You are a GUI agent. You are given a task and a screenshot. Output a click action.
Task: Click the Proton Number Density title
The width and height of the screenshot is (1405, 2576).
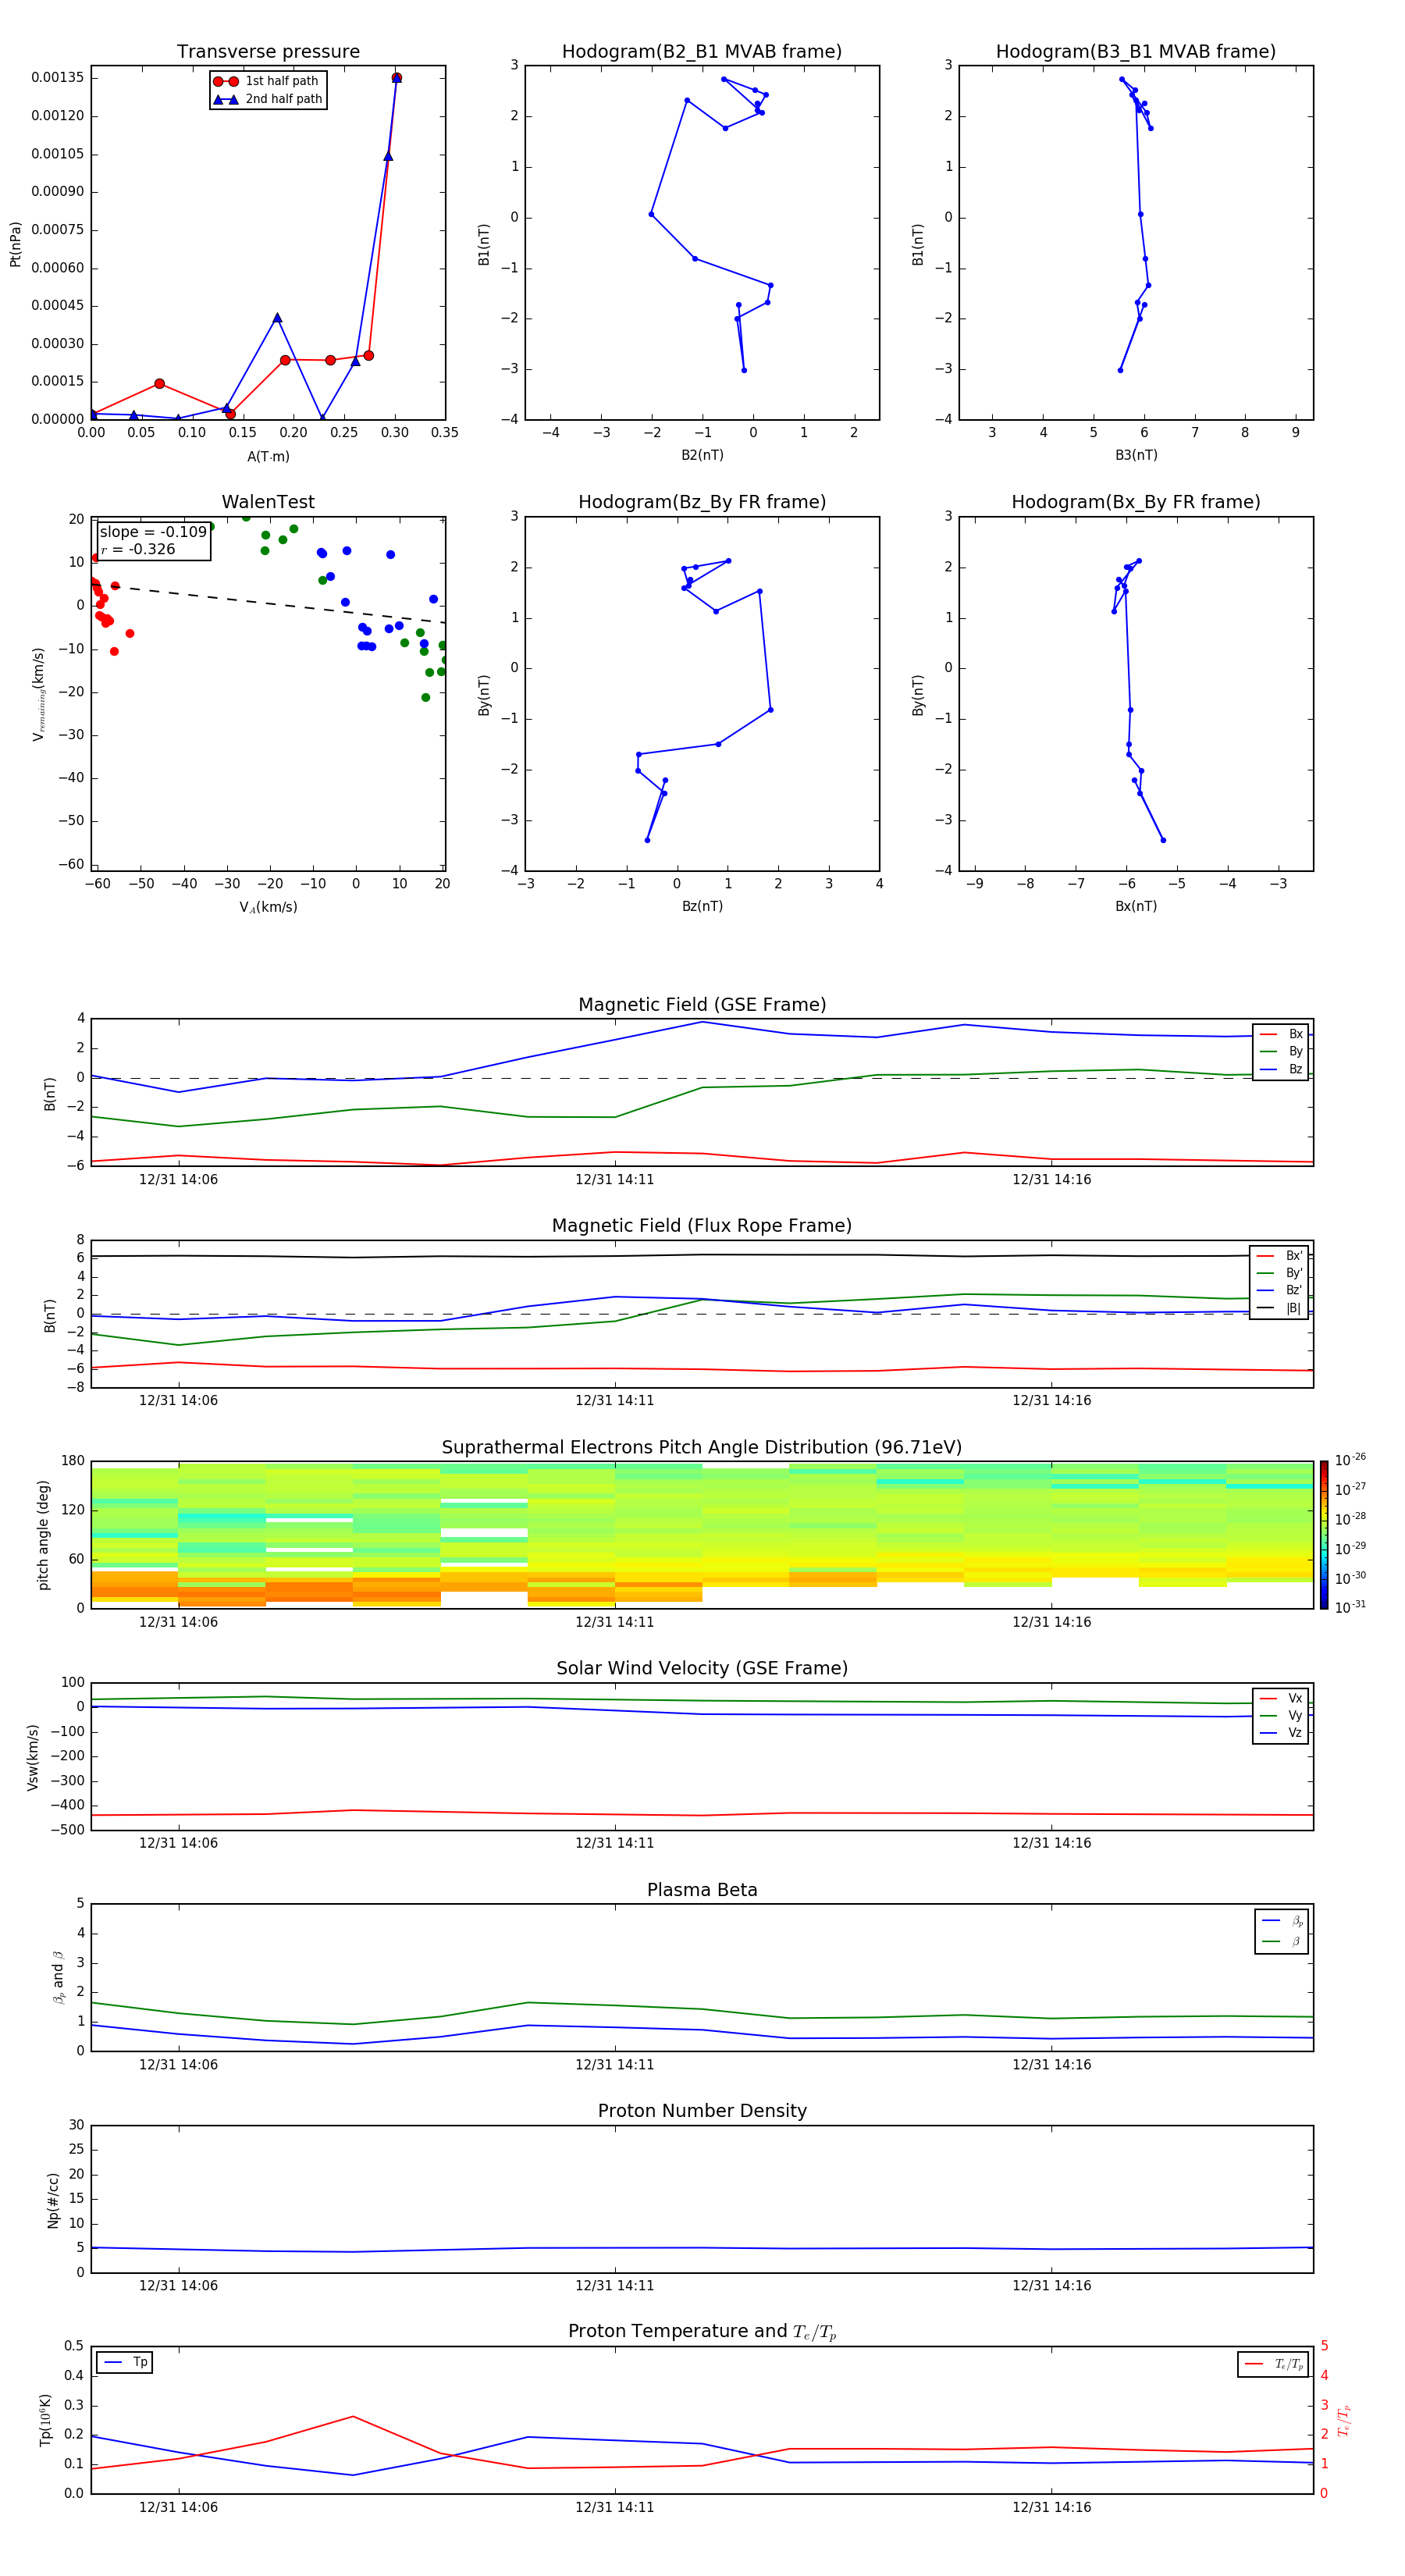pyautogui.click(x=702, y=2111)
